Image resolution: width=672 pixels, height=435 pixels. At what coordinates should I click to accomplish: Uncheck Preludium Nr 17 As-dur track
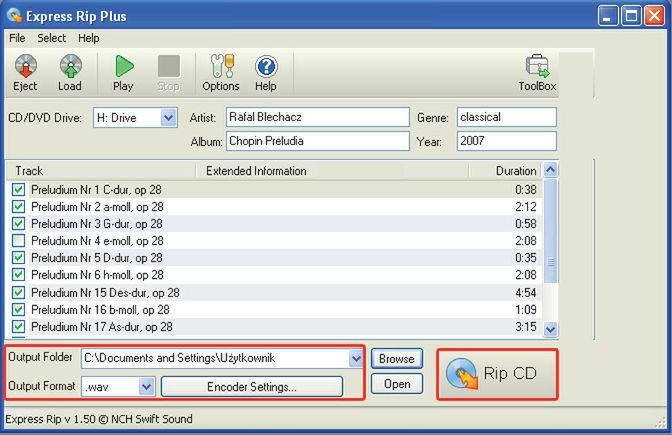tap(18, 327)
